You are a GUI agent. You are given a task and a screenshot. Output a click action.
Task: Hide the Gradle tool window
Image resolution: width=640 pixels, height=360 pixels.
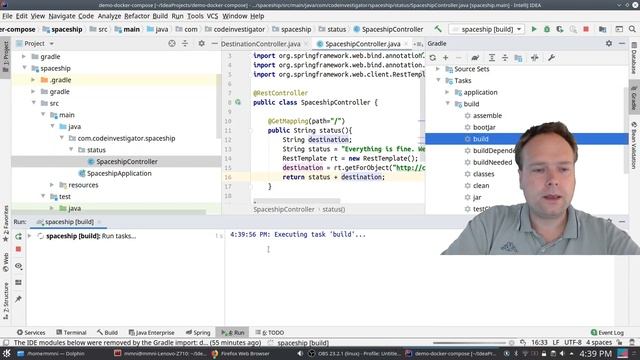tap(622, 43)
